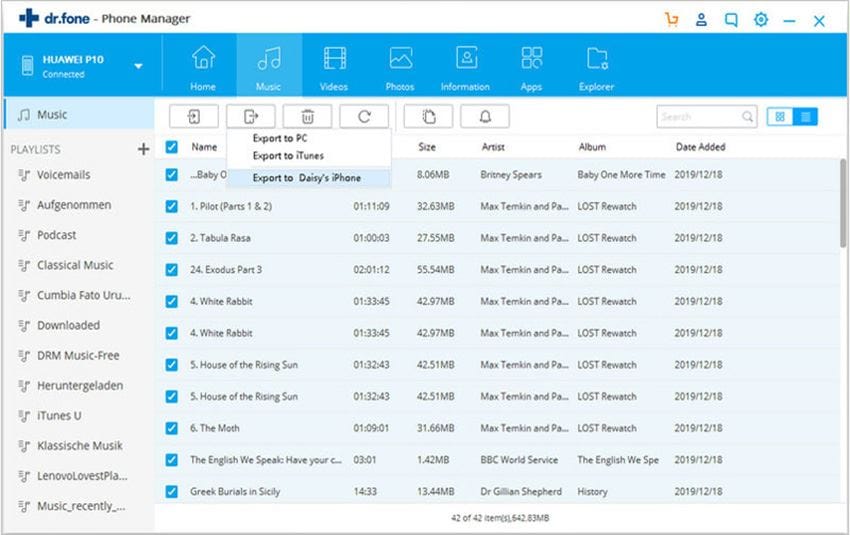Click the refresh toolbar button
Image resolution: width=850 pixels, height=535 pixels.
click(364, 117)
